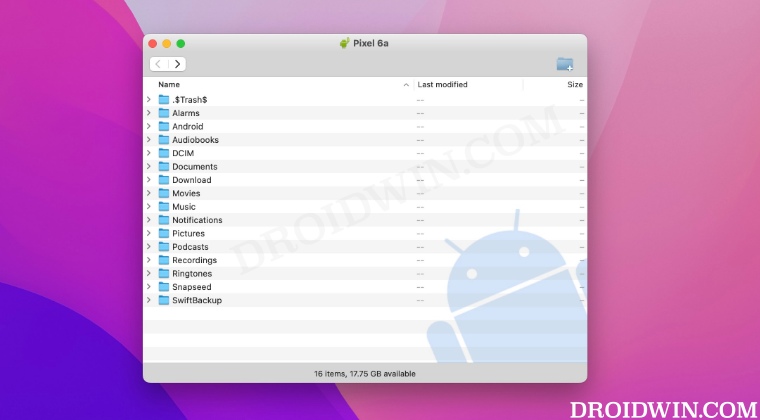760x420 pixels.
Task: Expand the DCIM folder
Action: 149,153
